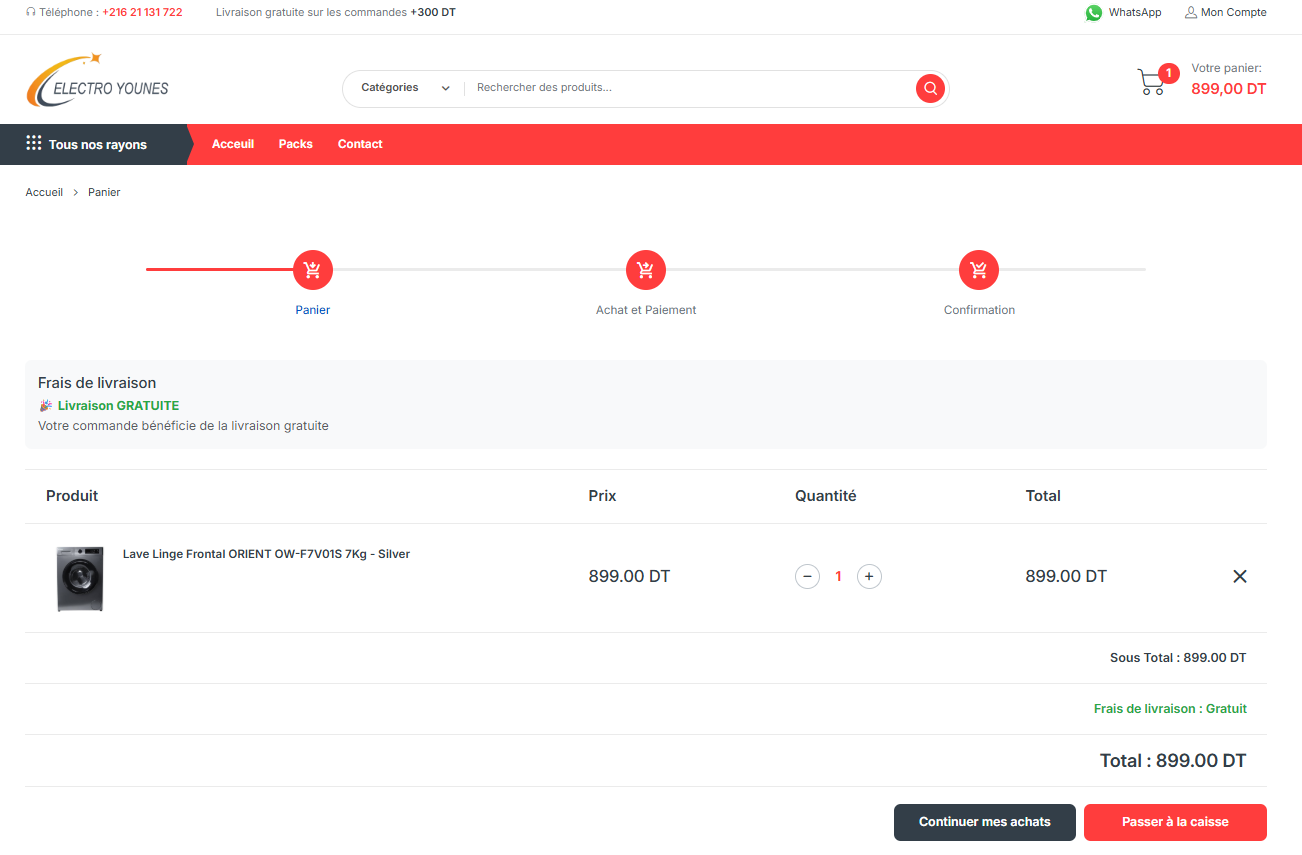Click the Livraison GRATUITE green text
The height and width of the screenshot is (855, 1302).
(x=118, y=406)
